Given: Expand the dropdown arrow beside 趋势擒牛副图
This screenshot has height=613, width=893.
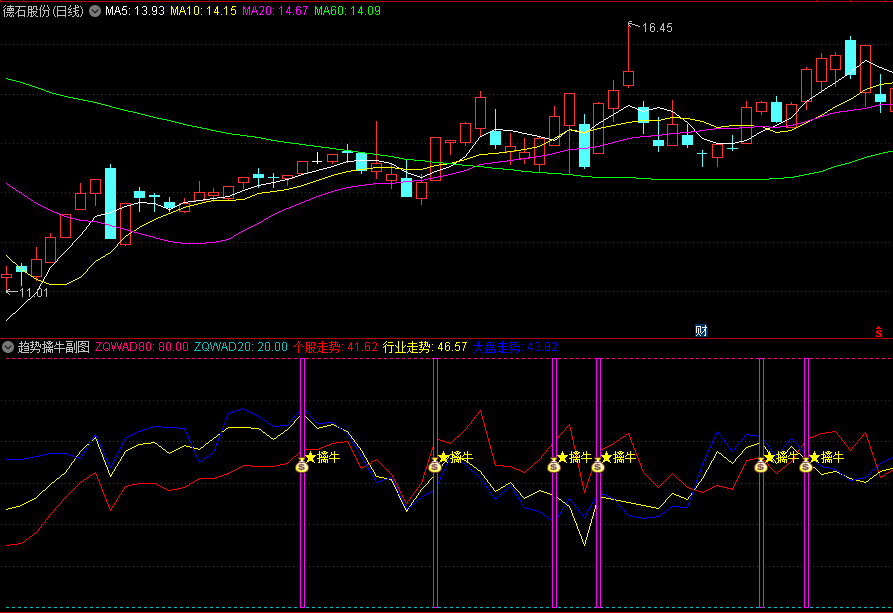Looking at the screenshot, I should pyautogui.click(x=8, y=347).
